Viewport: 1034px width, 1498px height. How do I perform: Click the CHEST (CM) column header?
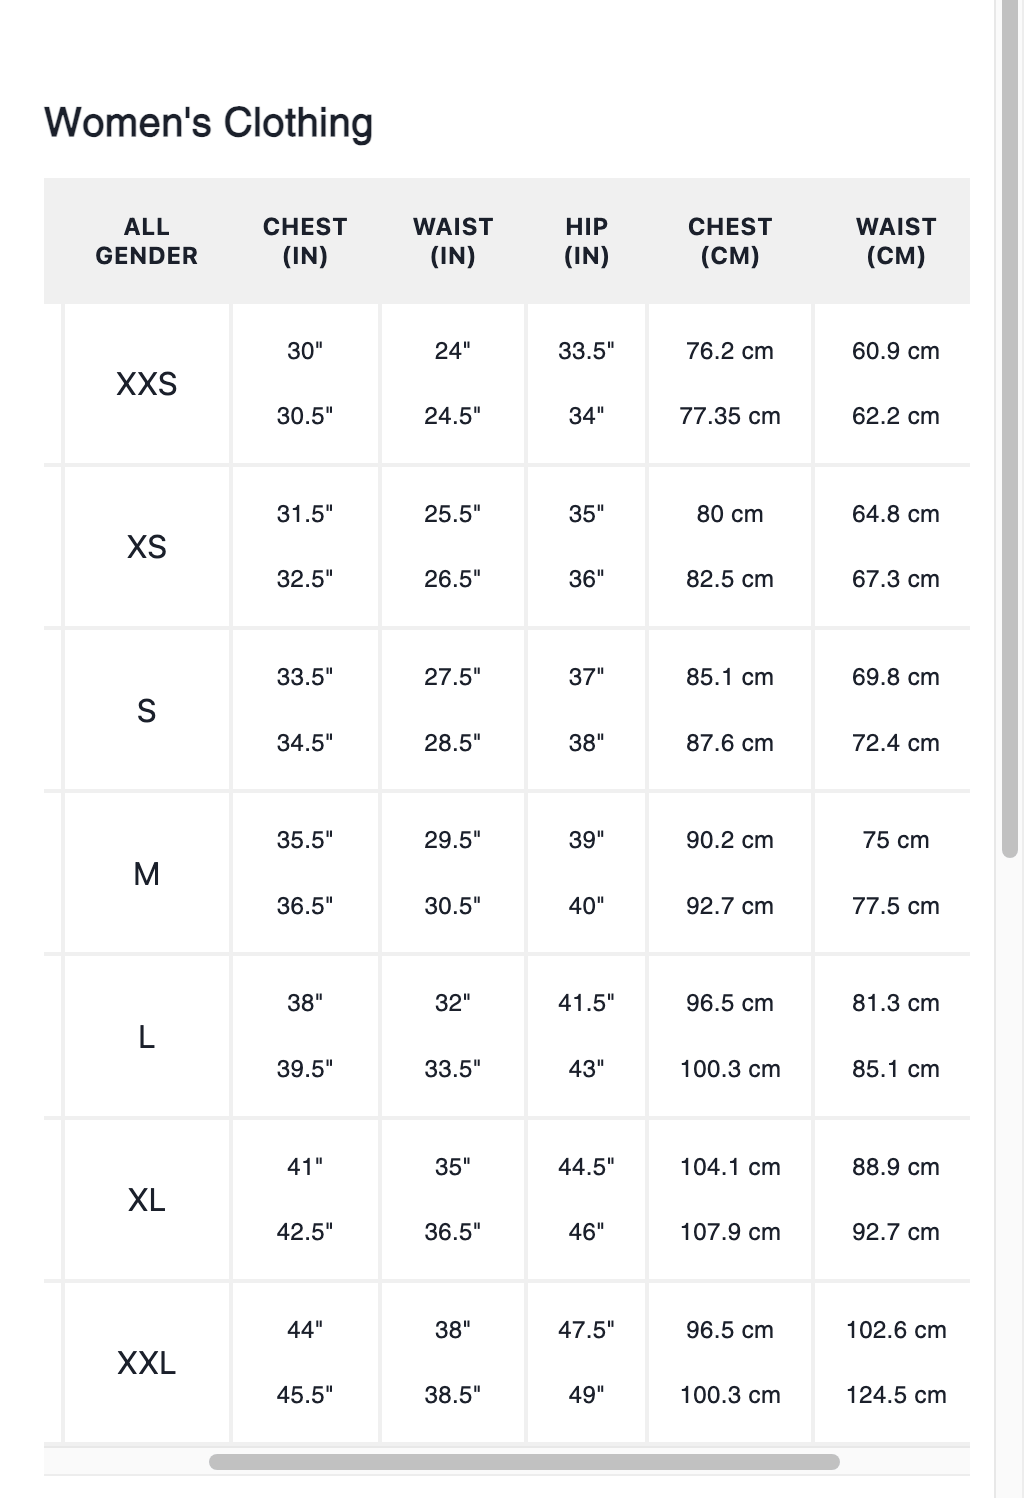click(730, 241)
